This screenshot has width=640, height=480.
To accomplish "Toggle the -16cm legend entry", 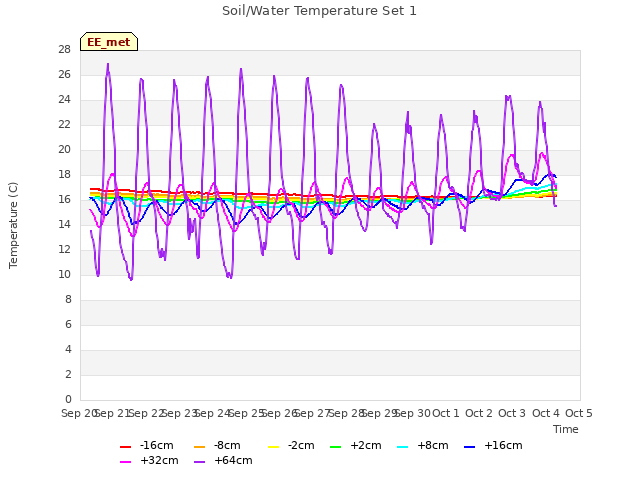I will coord(147,445).
